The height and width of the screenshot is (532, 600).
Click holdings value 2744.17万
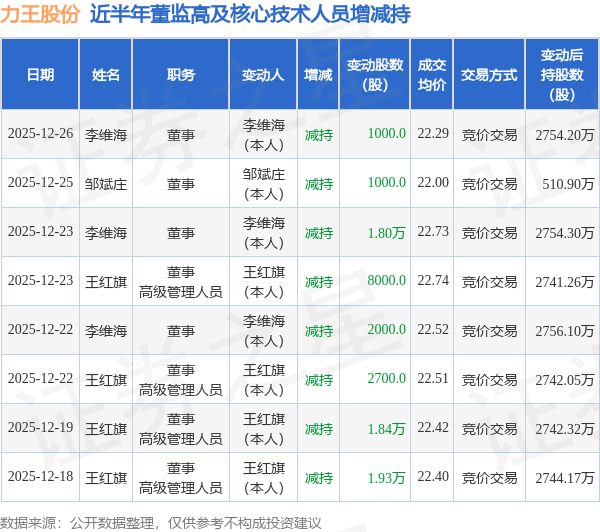point(565,478)
